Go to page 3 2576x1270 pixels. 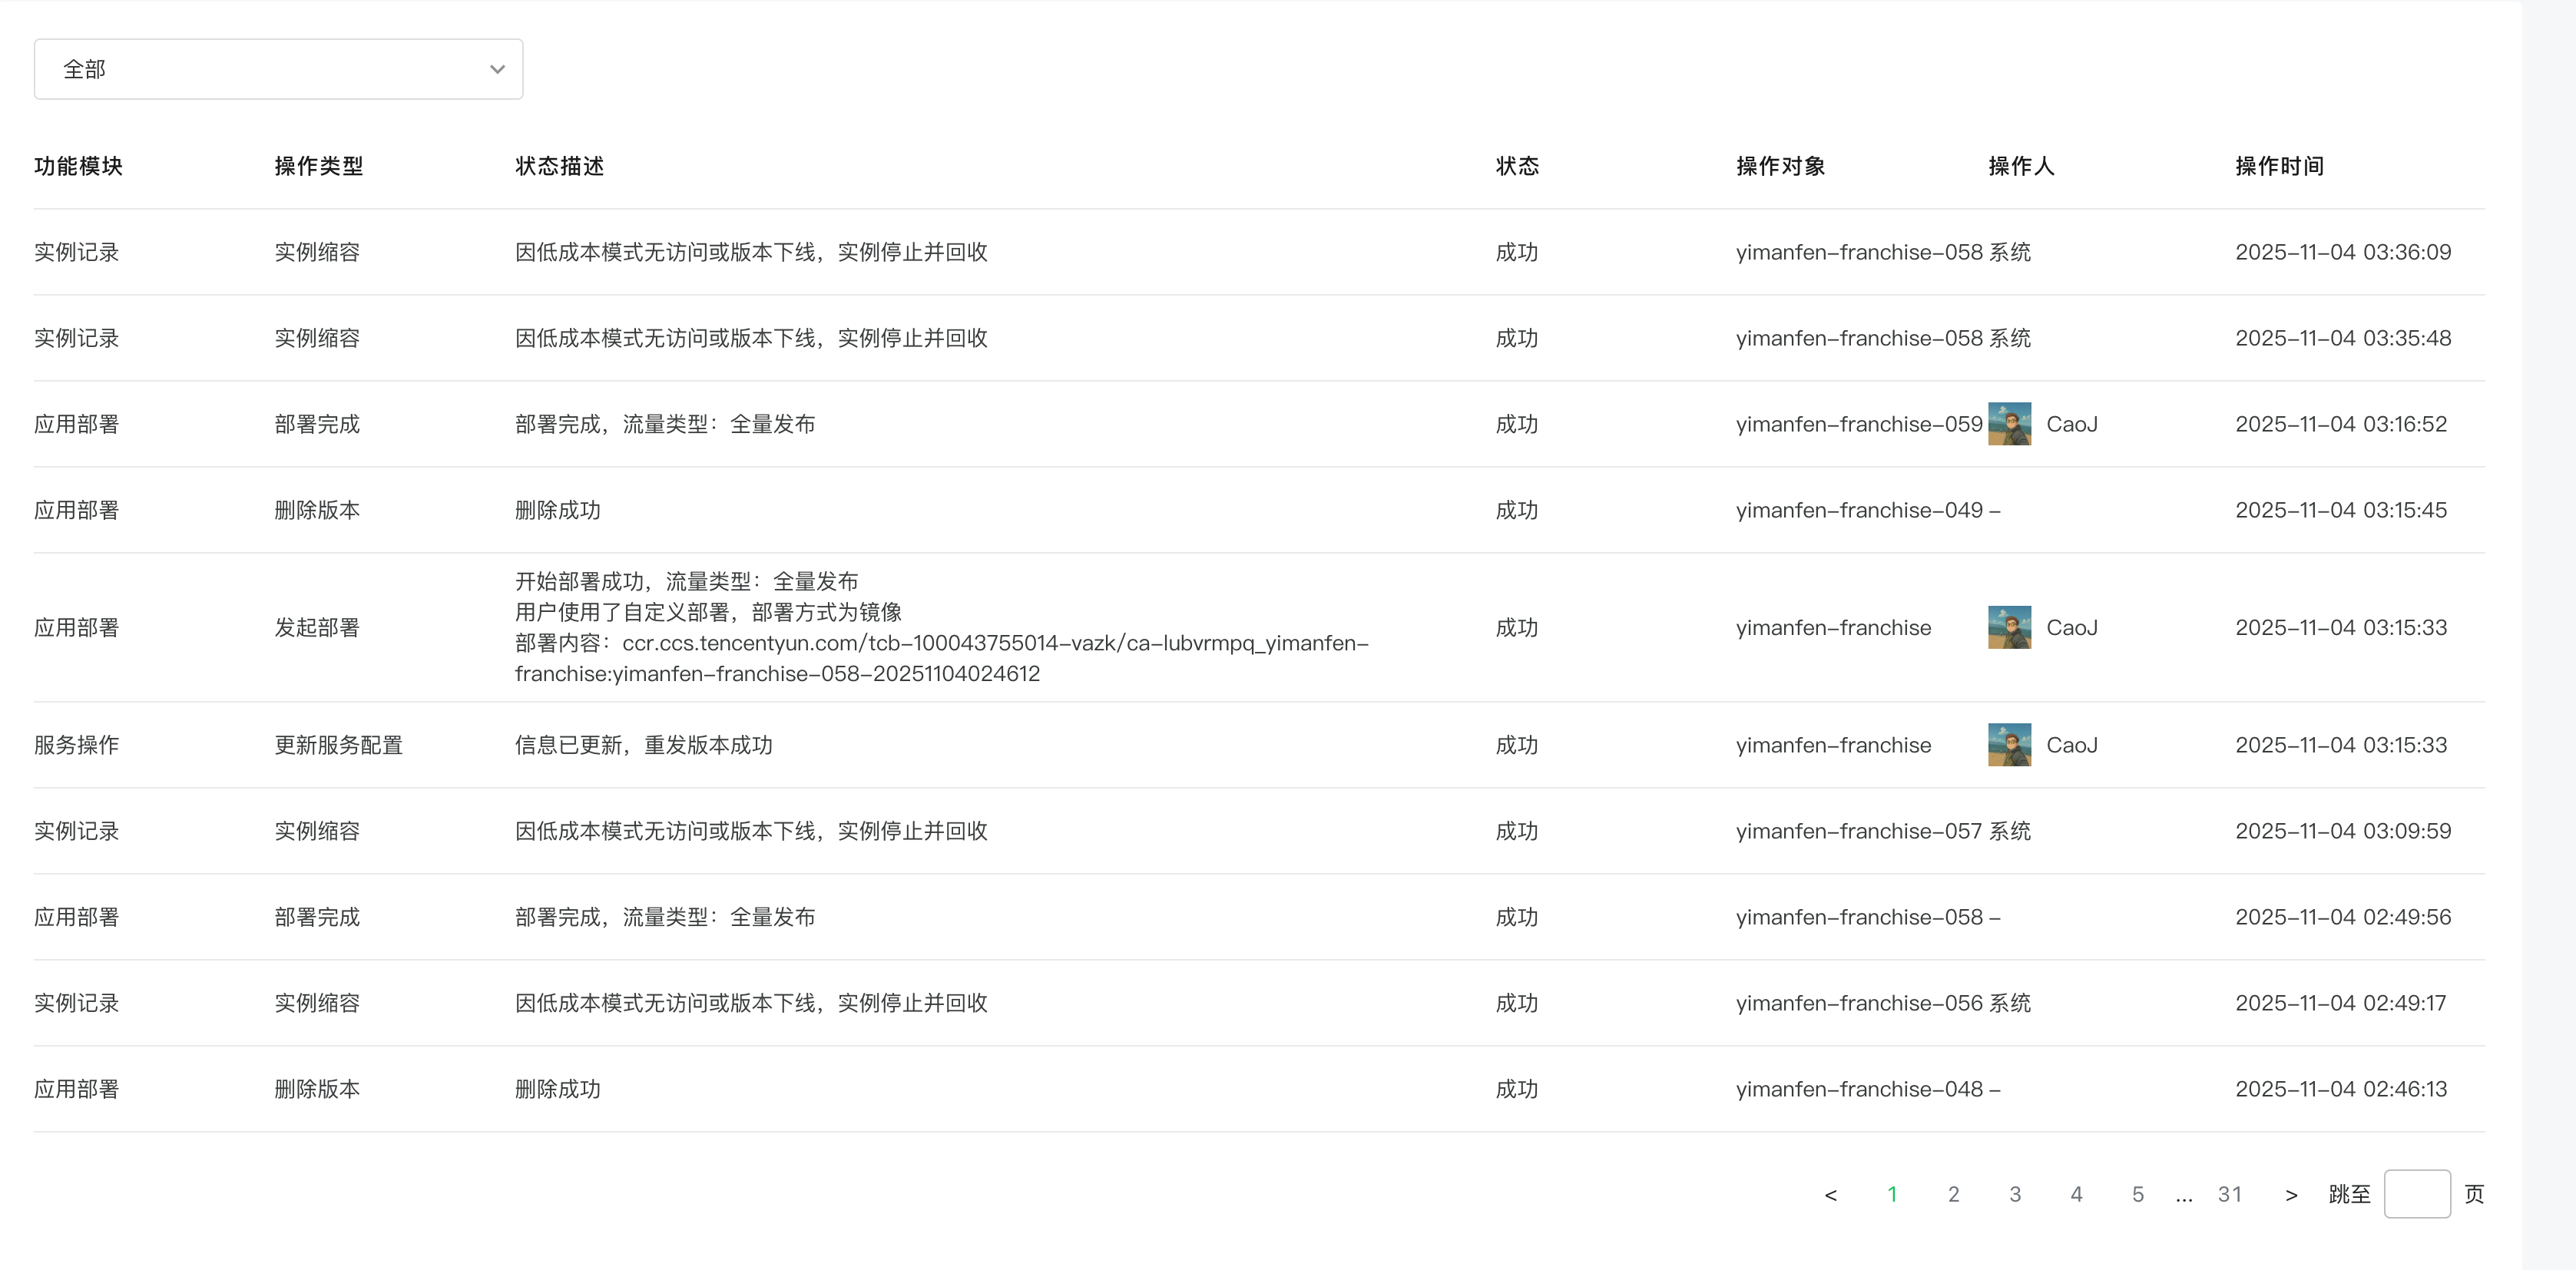point(2015,1194)
